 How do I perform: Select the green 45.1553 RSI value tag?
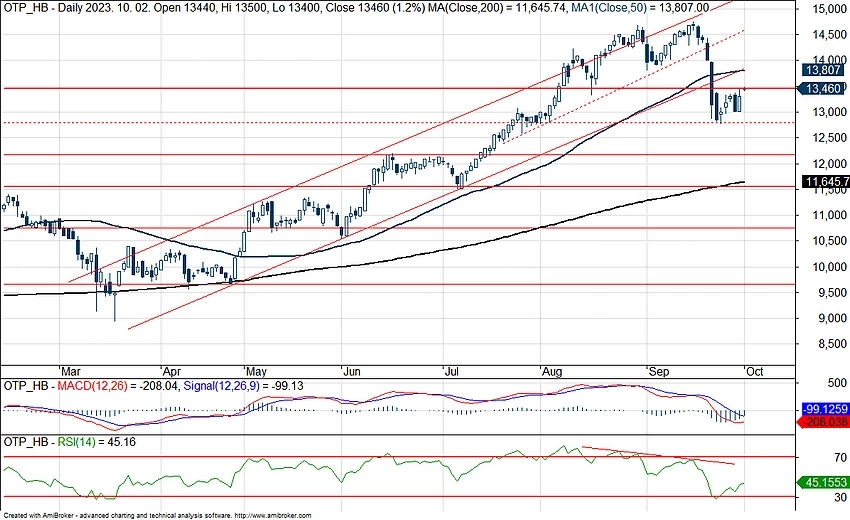click(x=826, y=482)
